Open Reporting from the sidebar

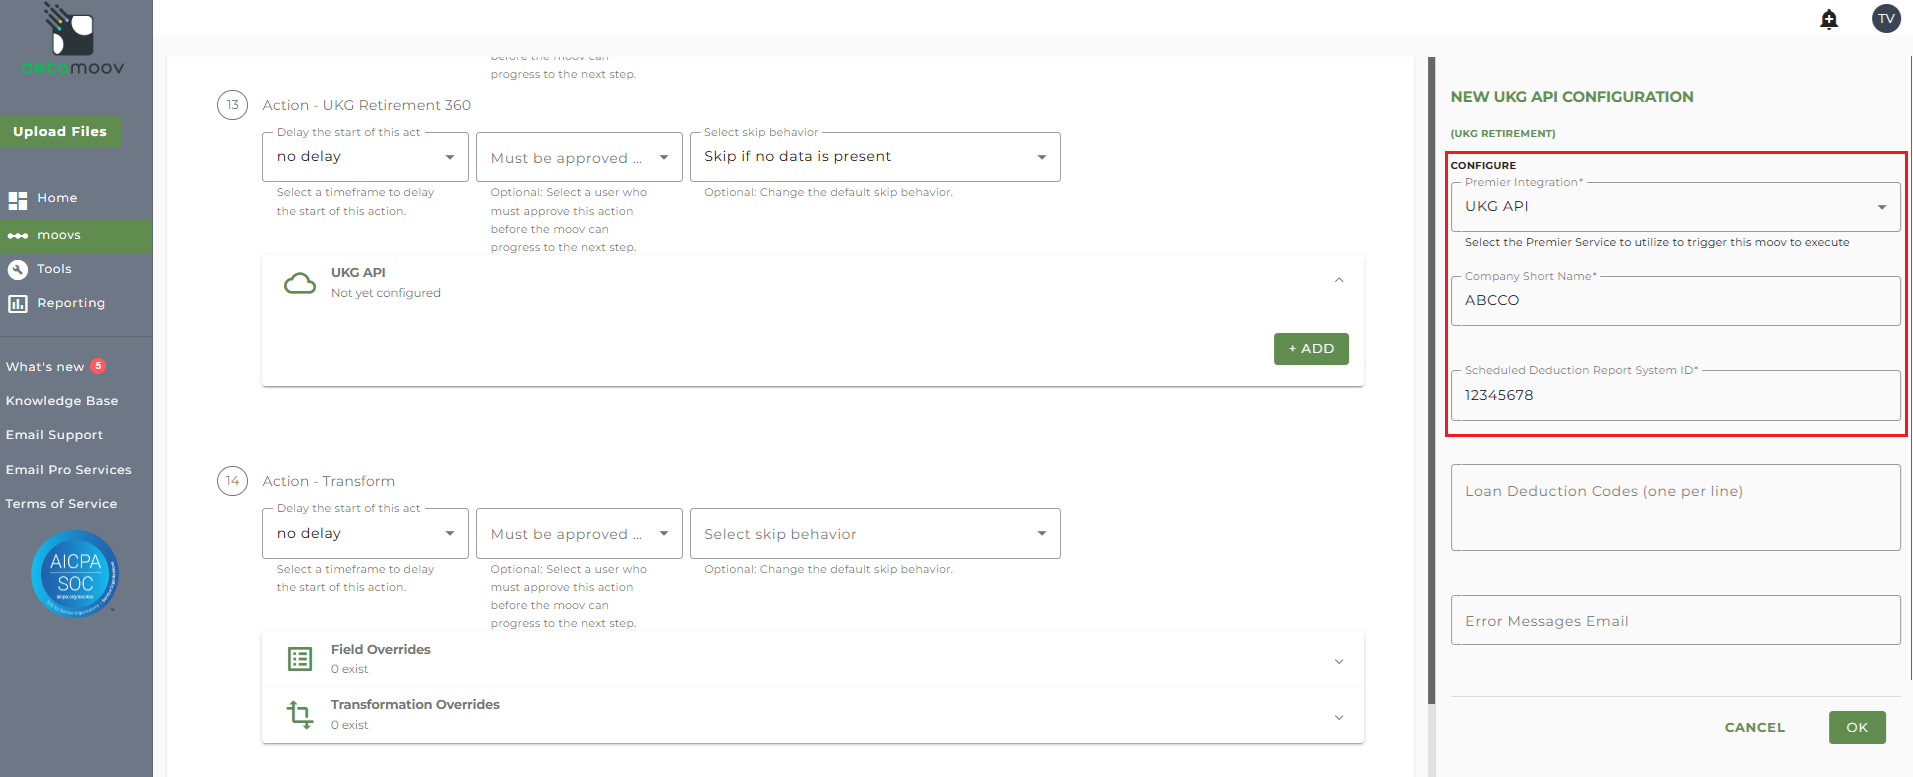70,303
